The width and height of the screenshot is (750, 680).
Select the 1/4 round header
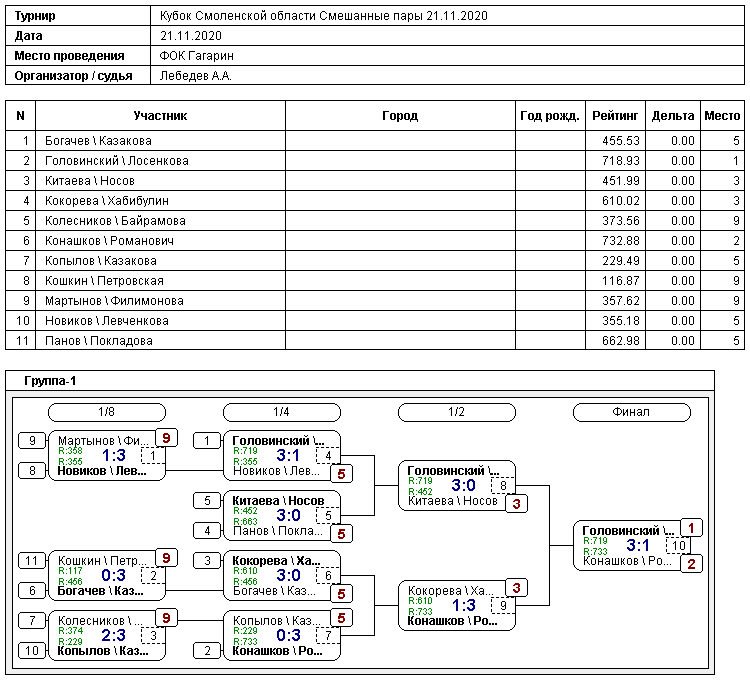coord(282,412)
